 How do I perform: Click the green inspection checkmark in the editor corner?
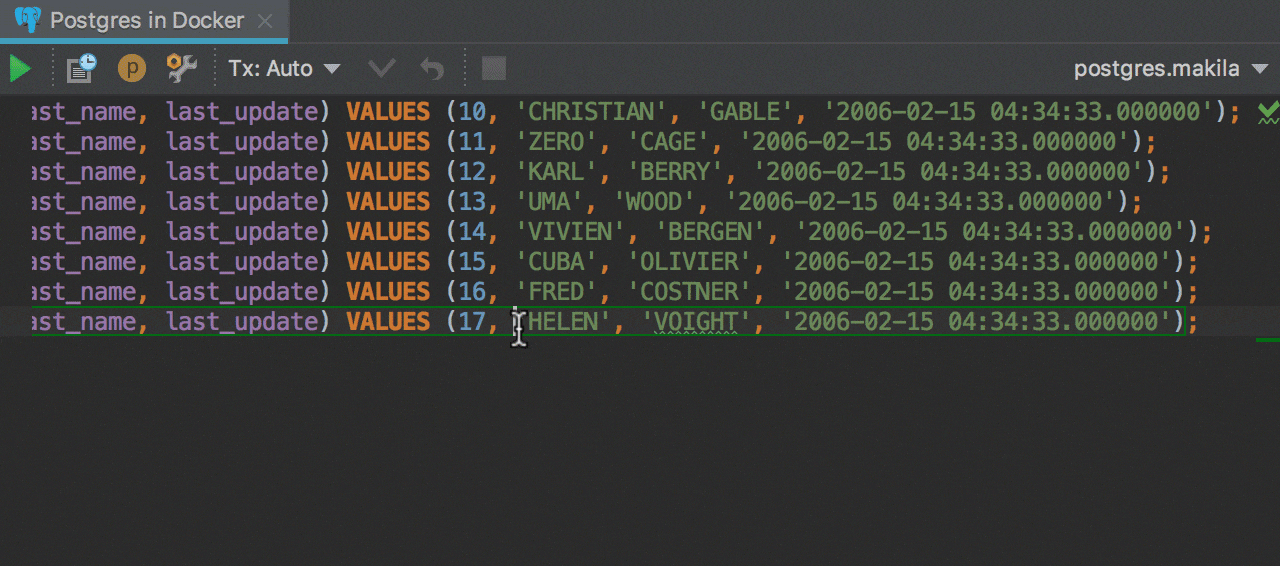1268,111
